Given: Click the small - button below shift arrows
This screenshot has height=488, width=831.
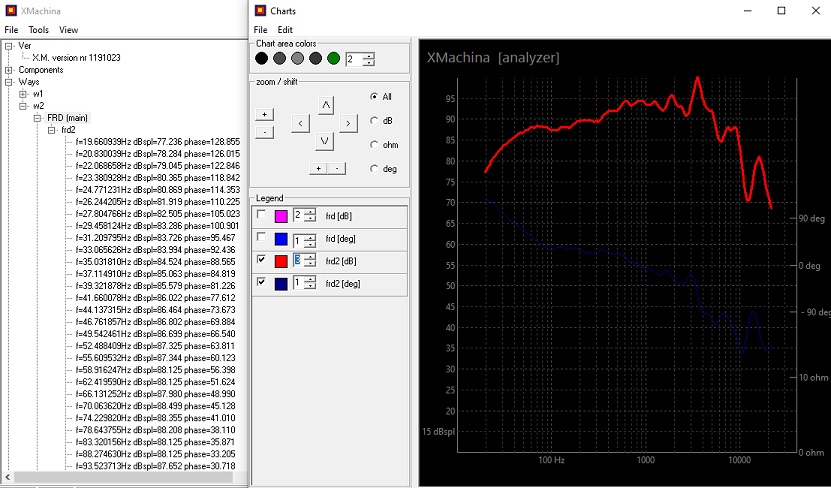Looking at the screenshot, I should pos(337,168).
